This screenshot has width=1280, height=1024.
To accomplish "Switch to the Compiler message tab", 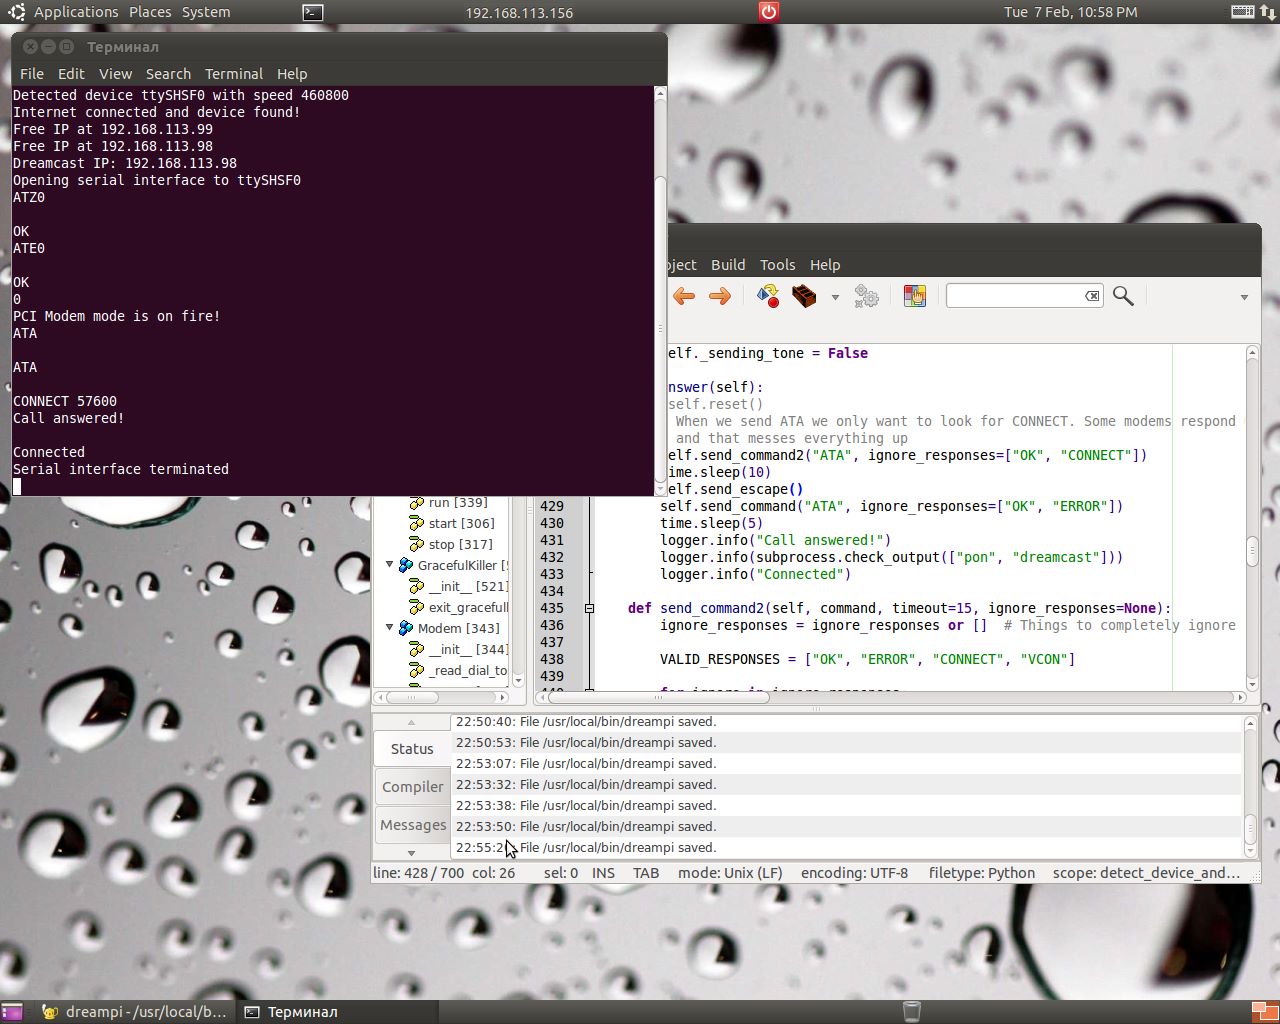I will pos(412,787).
